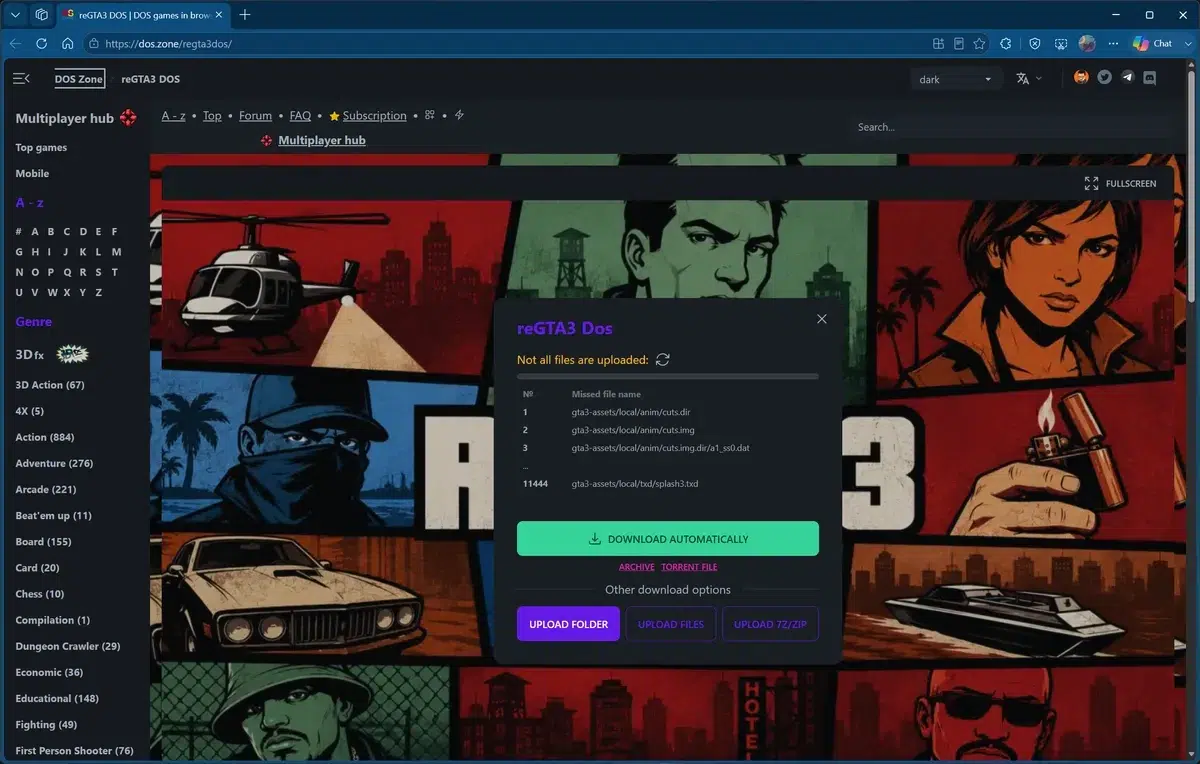Close the reGTA3 Dos dialog

point(822,319)
